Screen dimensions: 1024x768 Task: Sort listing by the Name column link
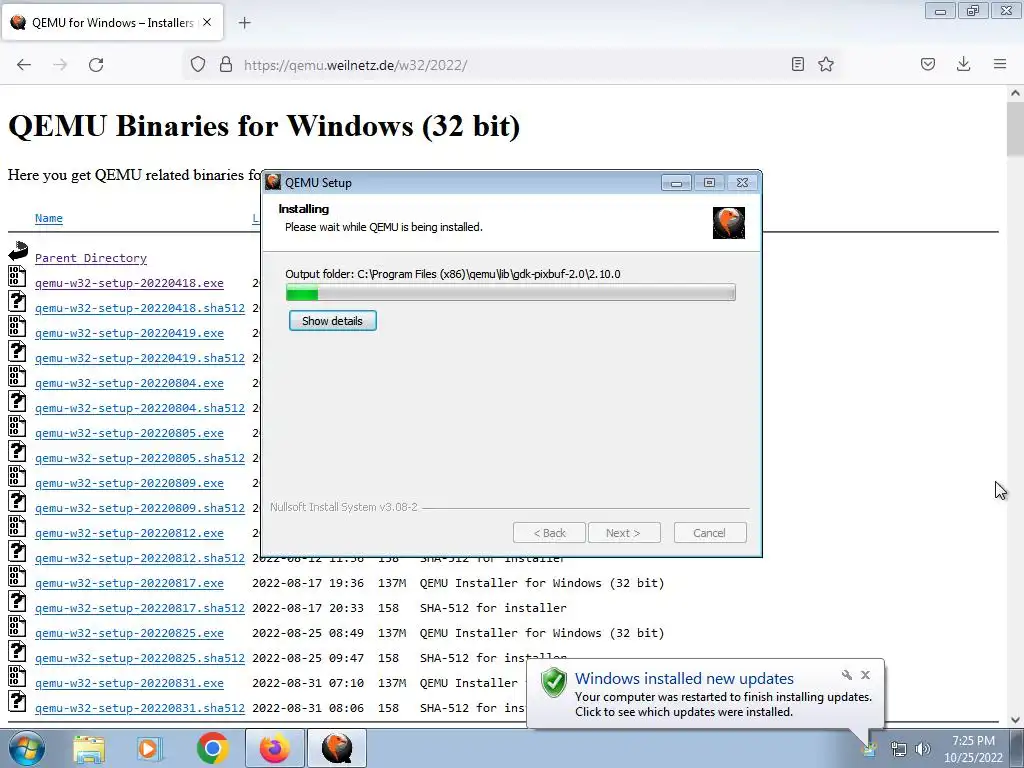point(49,218)
